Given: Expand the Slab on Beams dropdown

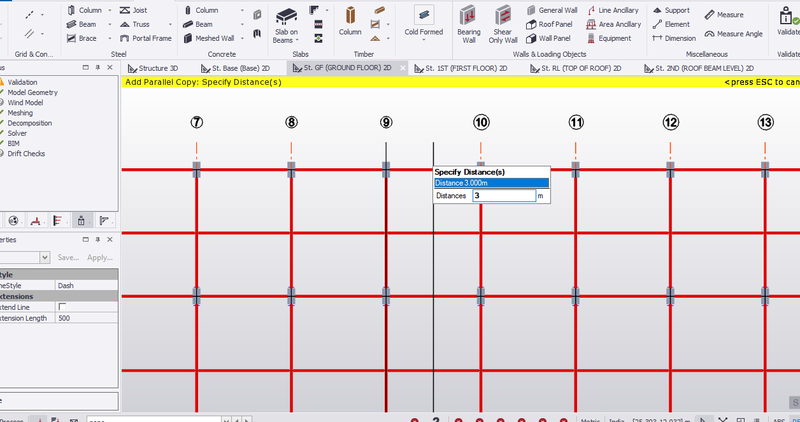Looking at the screenshot, I should coord(297,40).
